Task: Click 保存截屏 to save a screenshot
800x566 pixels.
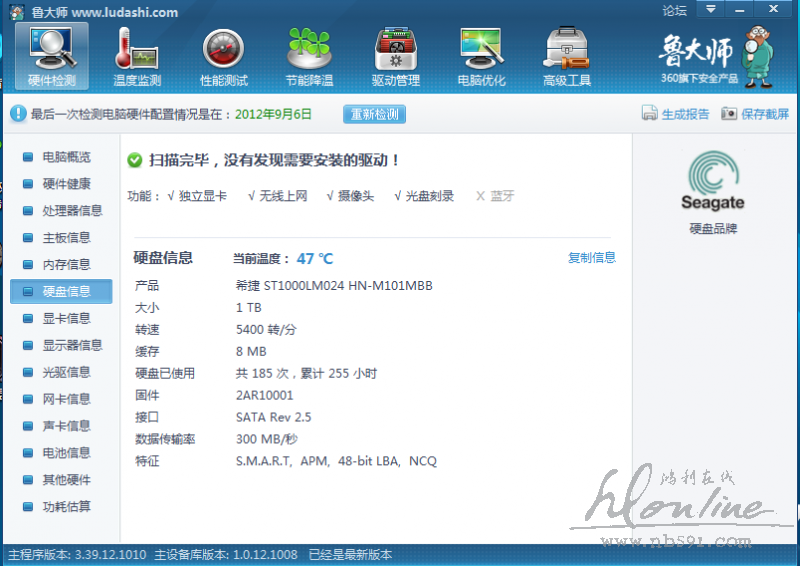Action: click(x=756, y=114)
